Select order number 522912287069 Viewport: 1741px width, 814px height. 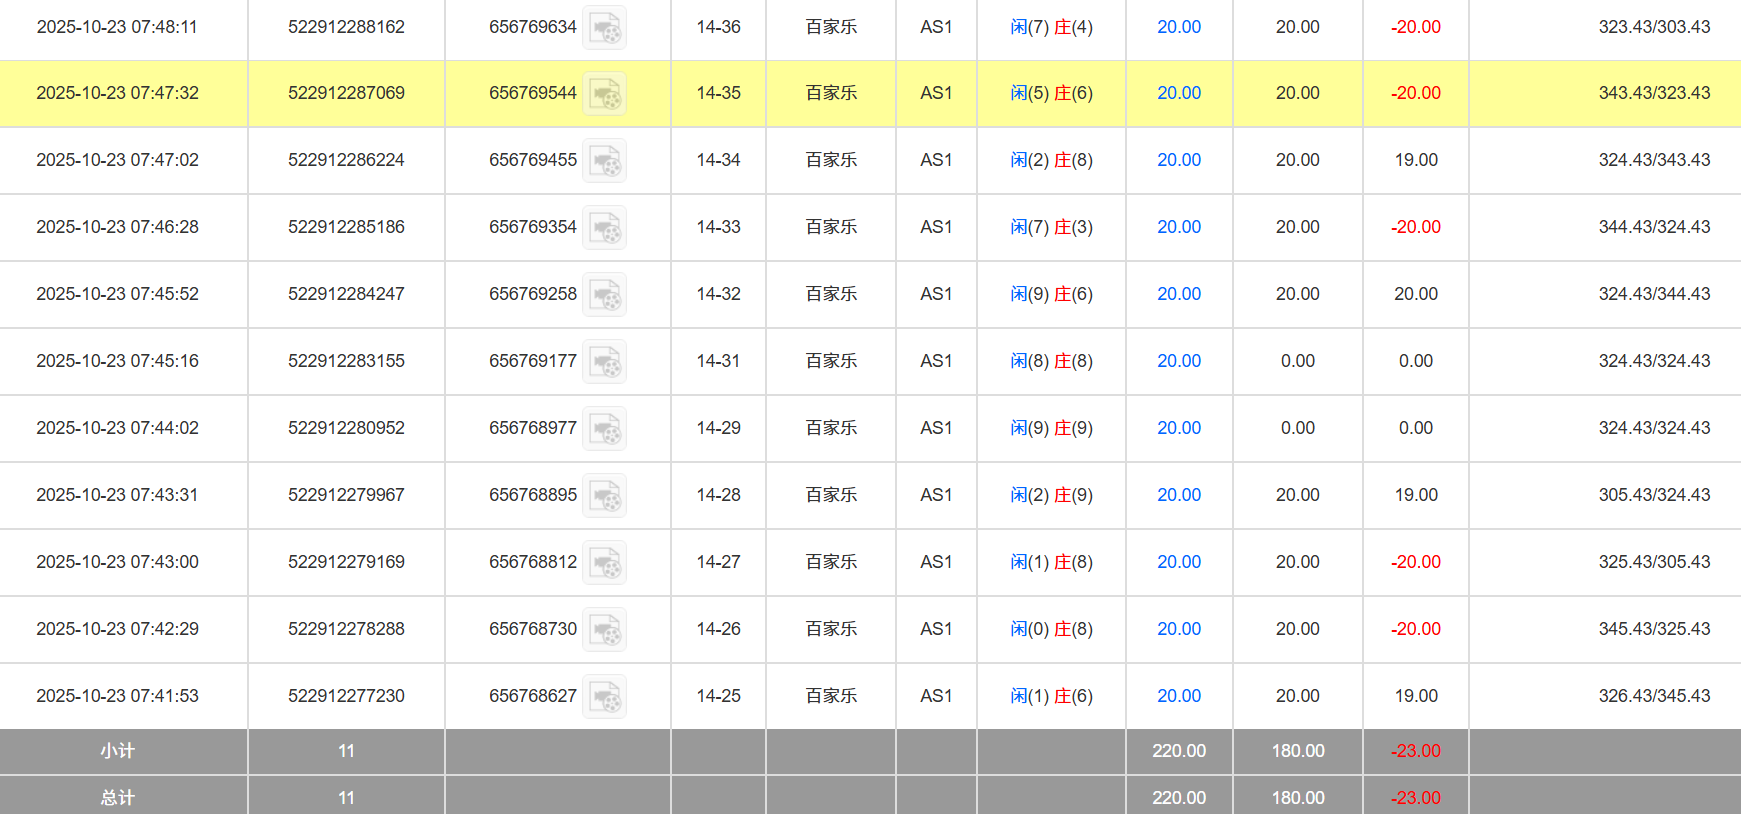(346, 93)
